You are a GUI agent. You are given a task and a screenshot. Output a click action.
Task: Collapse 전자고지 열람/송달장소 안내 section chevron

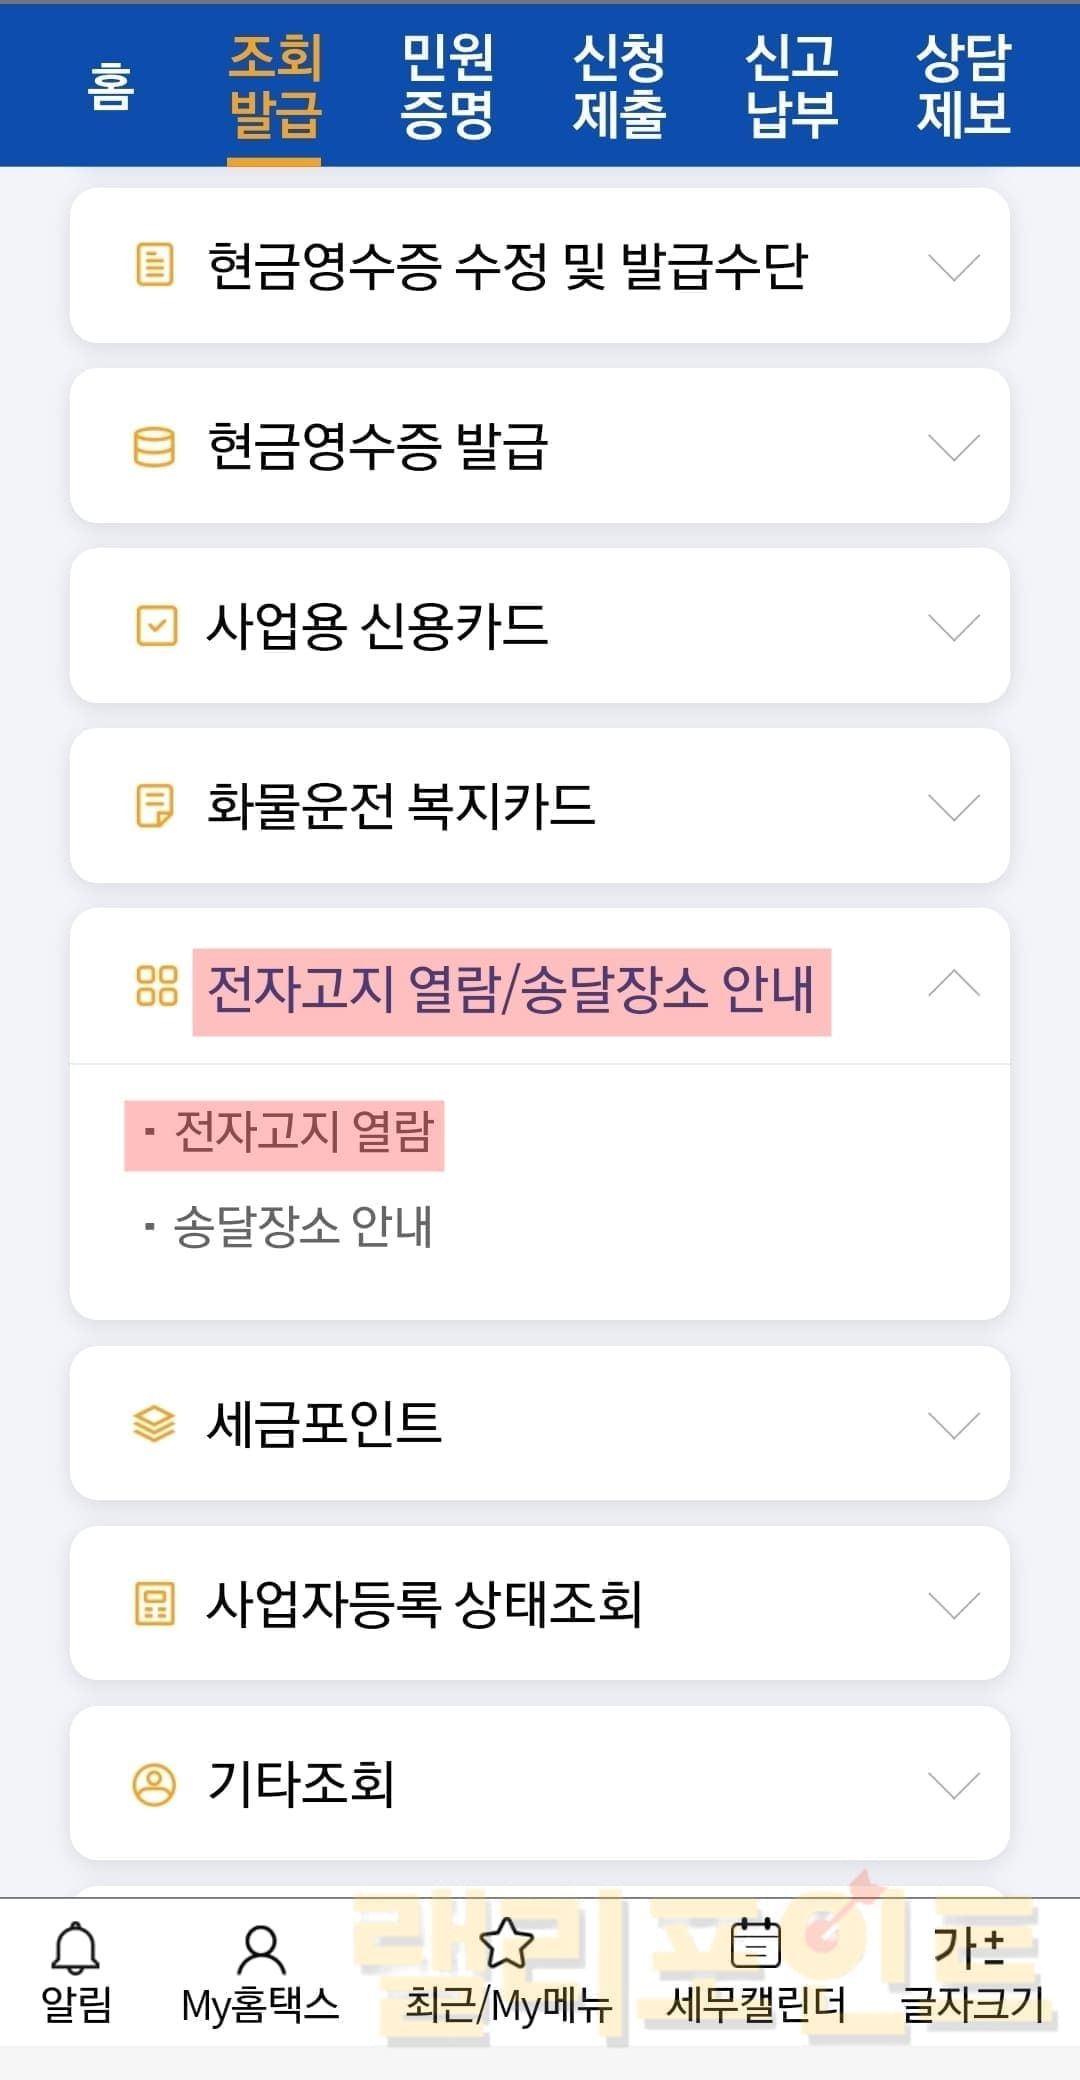point(953,985)
